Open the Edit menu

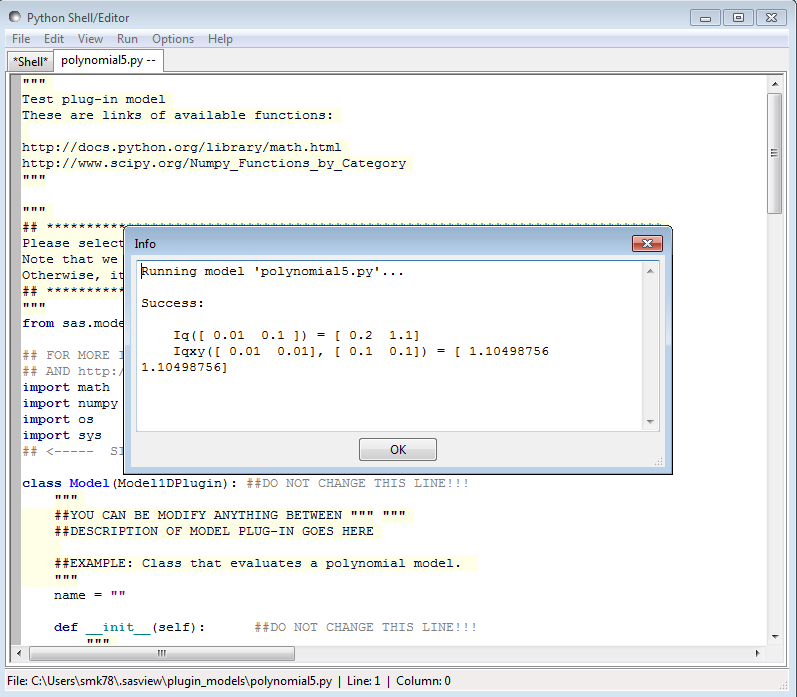click(x=54, y=39)
